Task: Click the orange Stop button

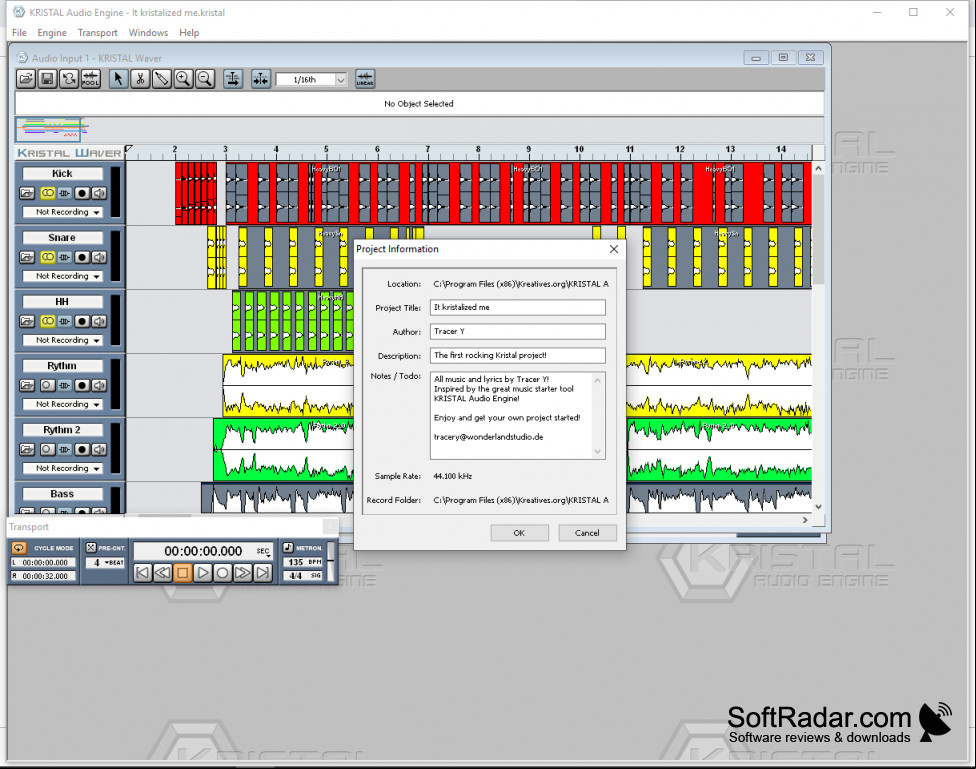Action: tap(182, 573)
